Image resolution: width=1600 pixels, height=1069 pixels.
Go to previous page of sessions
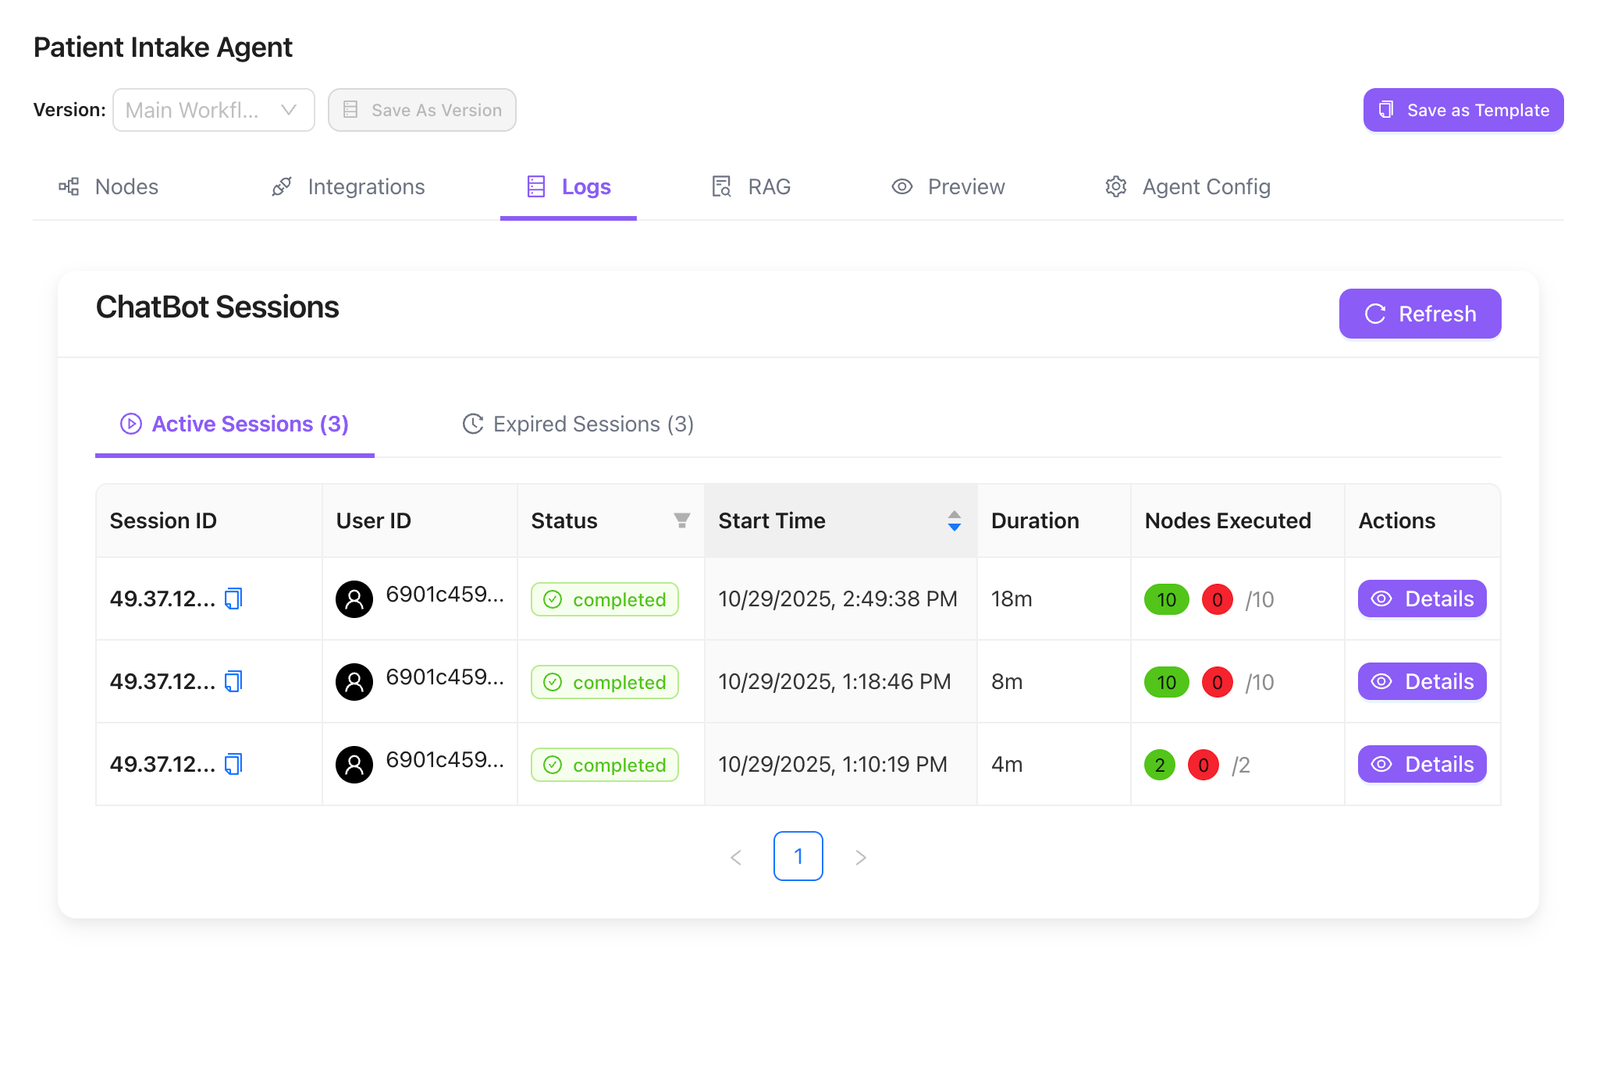pos(736,857)
